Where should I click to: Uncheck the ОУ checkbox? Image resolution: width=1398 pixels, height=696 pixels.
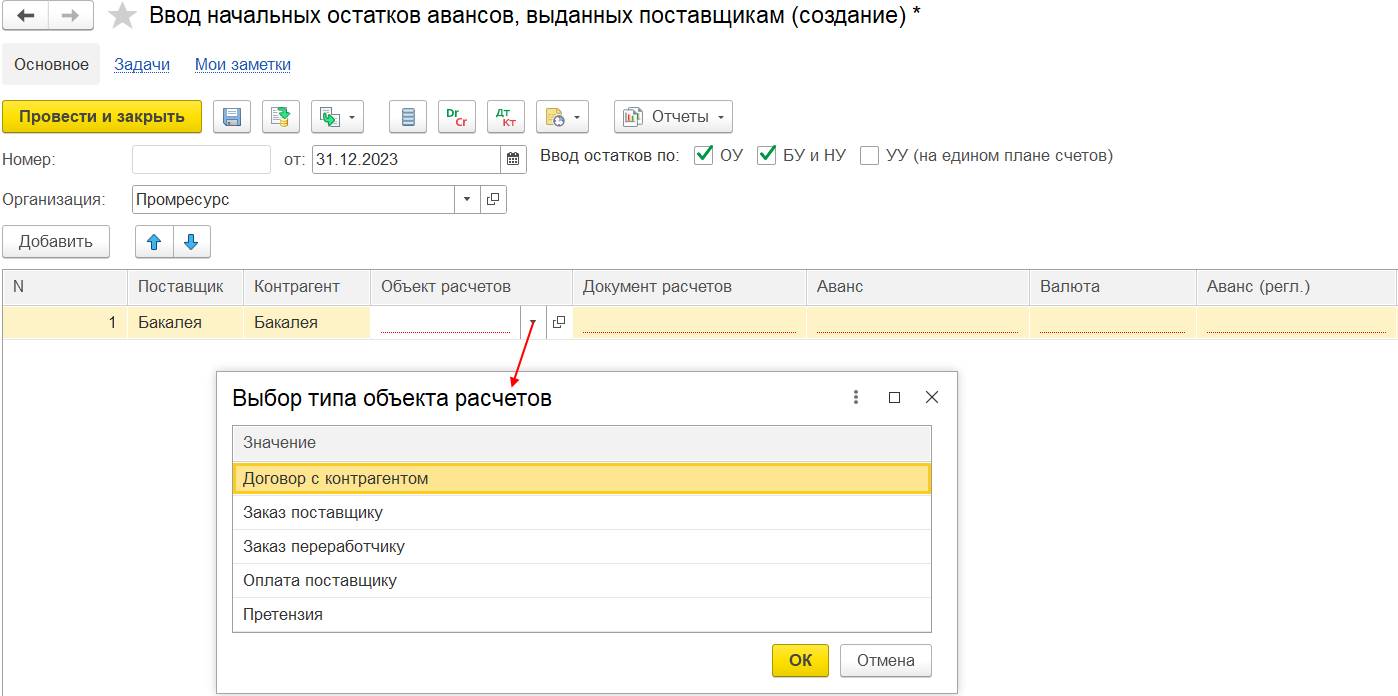[x=704, y=155]
